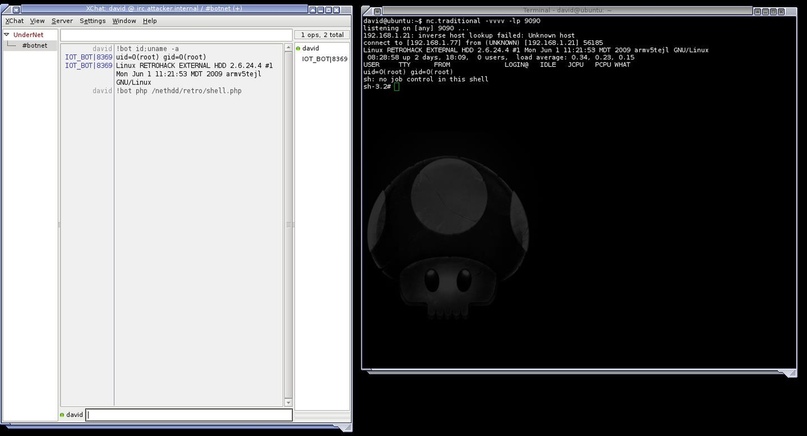Click the message input box beside david
Screen dimensions: 807x436
(189, 414)
